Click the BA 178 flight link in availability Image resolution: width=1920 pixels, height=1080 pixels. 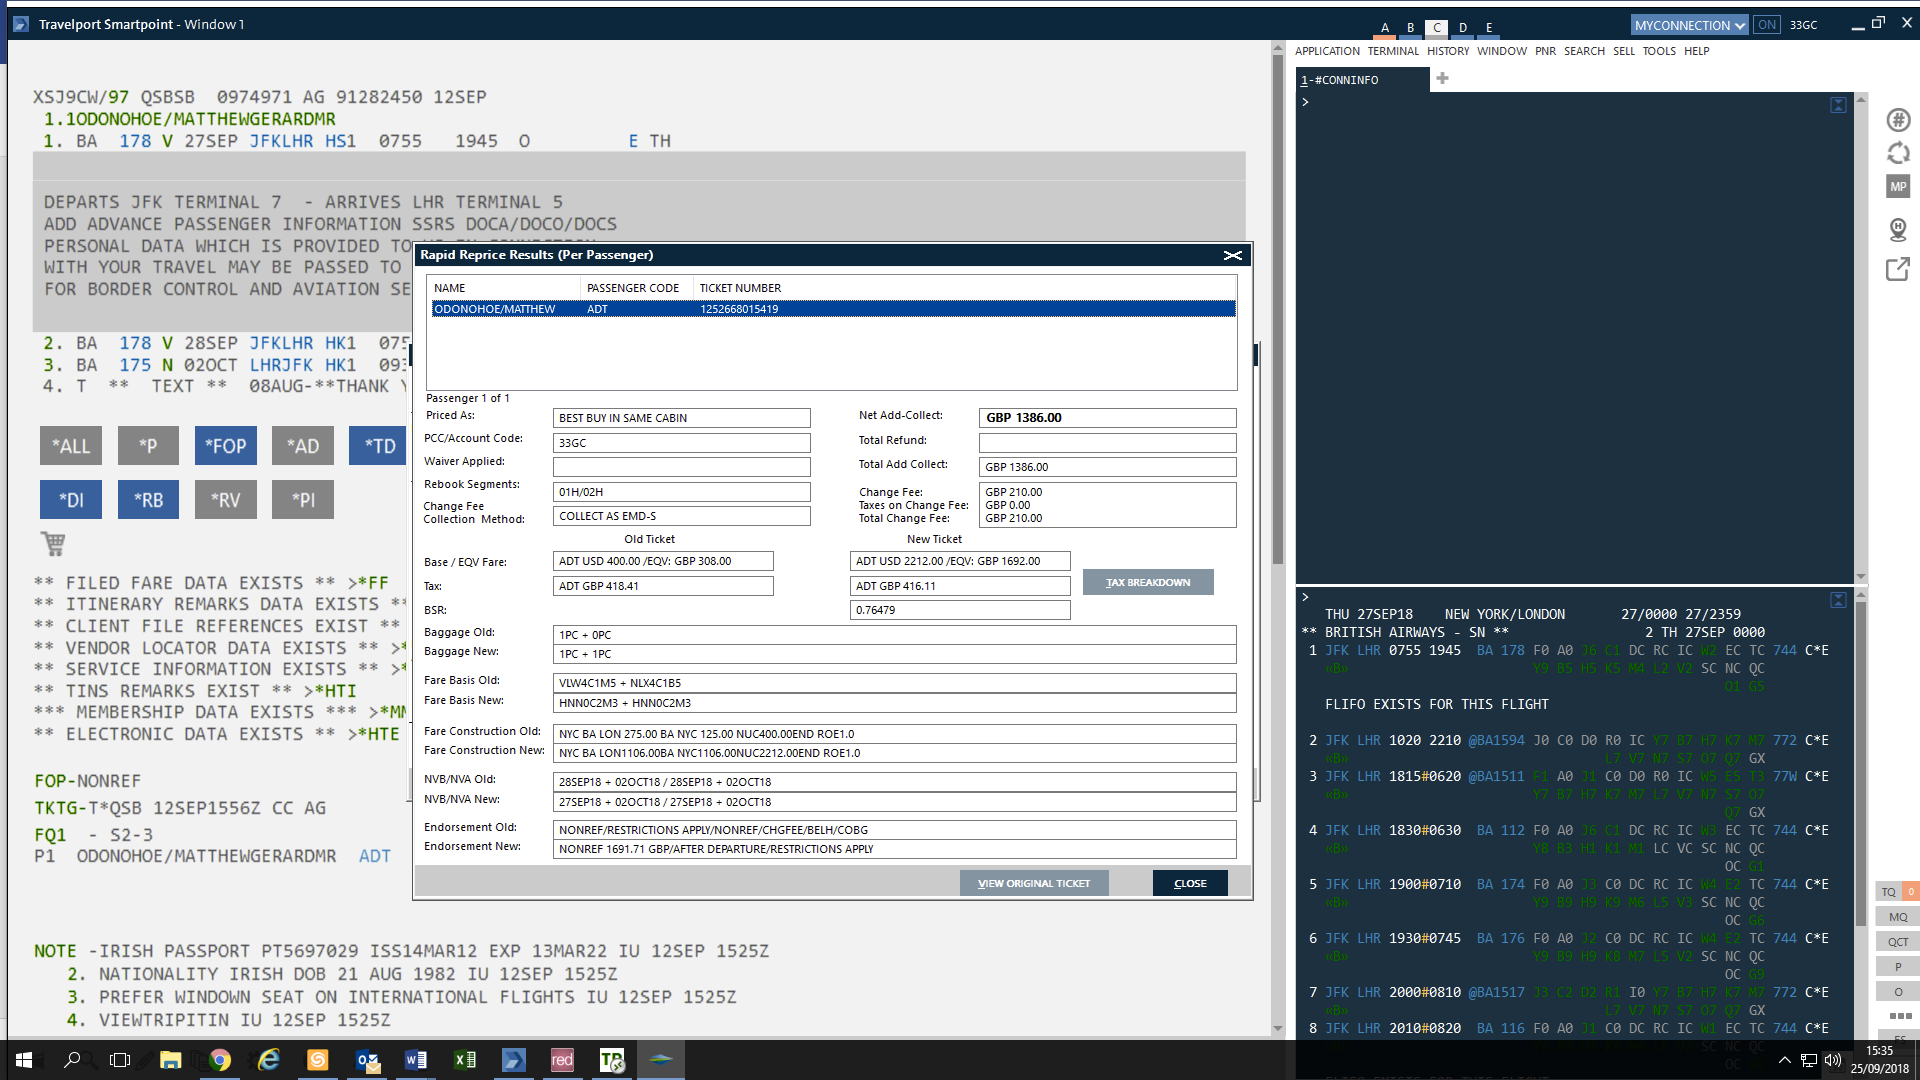[x=1500, y=651]
